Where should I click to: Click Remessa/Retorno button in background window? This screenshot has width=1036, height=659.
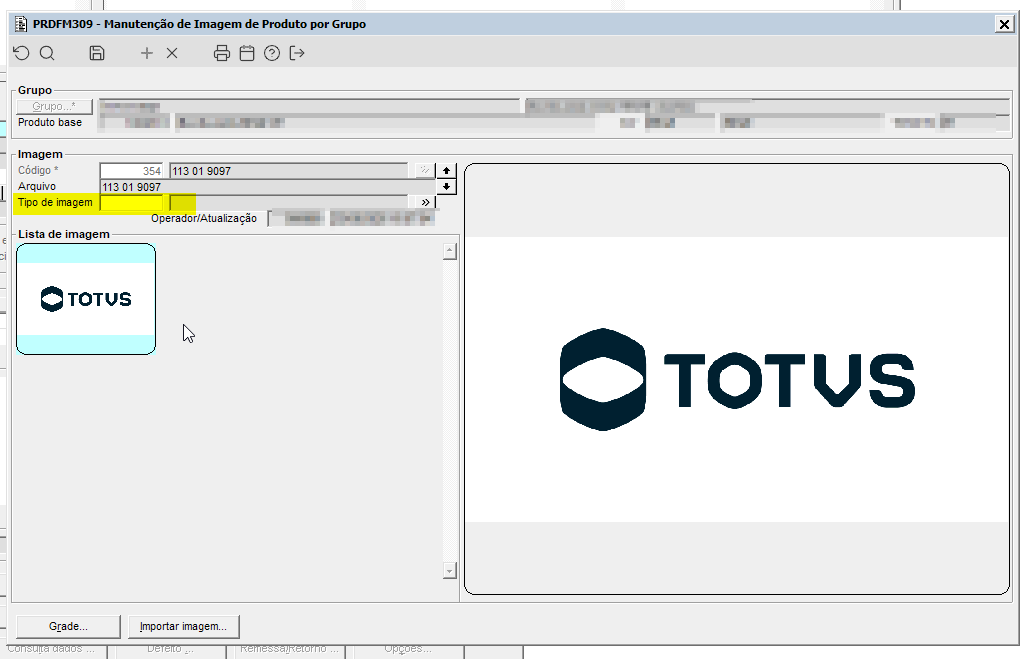(x=289, y=649)
